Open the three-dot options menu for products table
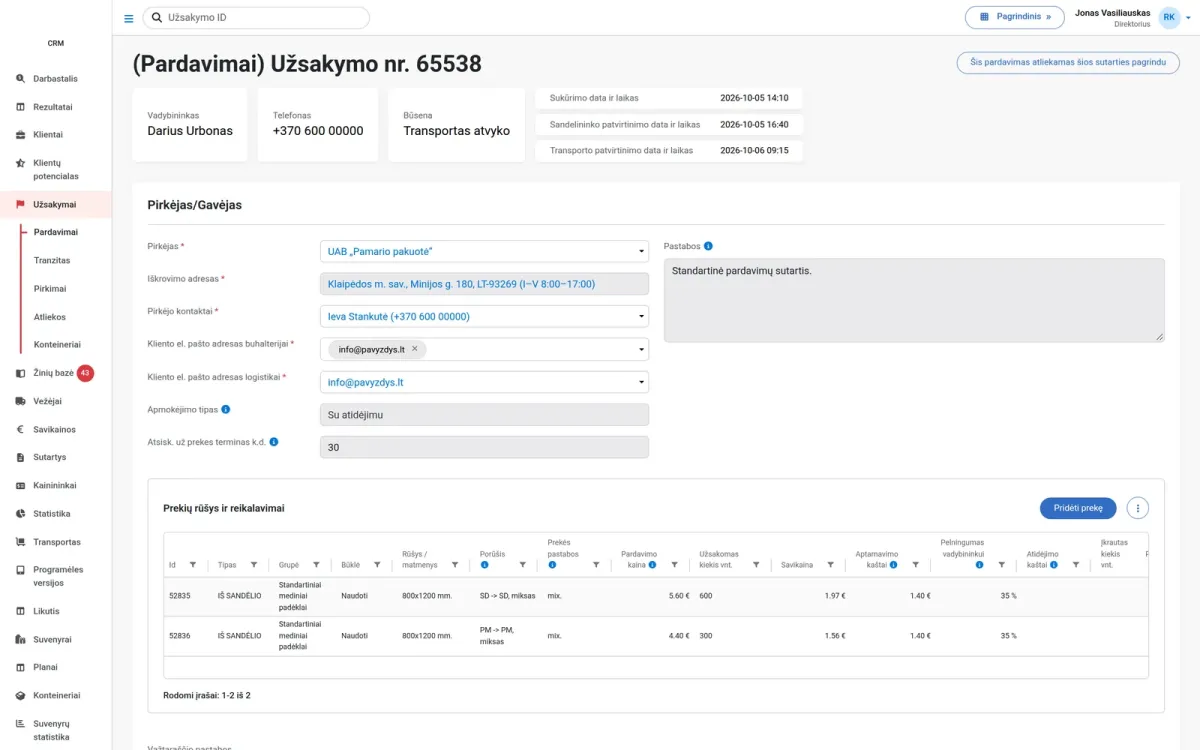 (x=1137, y=508)
